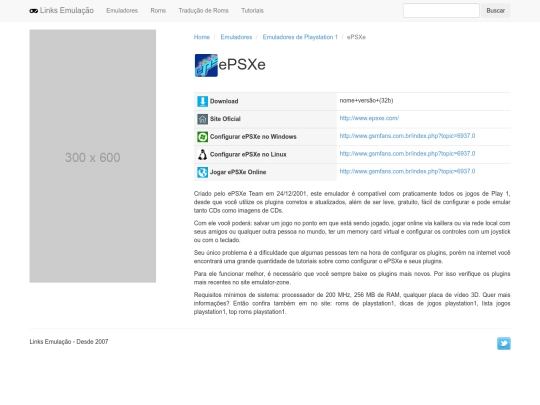Click the nome+versão+(32b) download text
Screen dimensions: 540x405
coord(366,101)
